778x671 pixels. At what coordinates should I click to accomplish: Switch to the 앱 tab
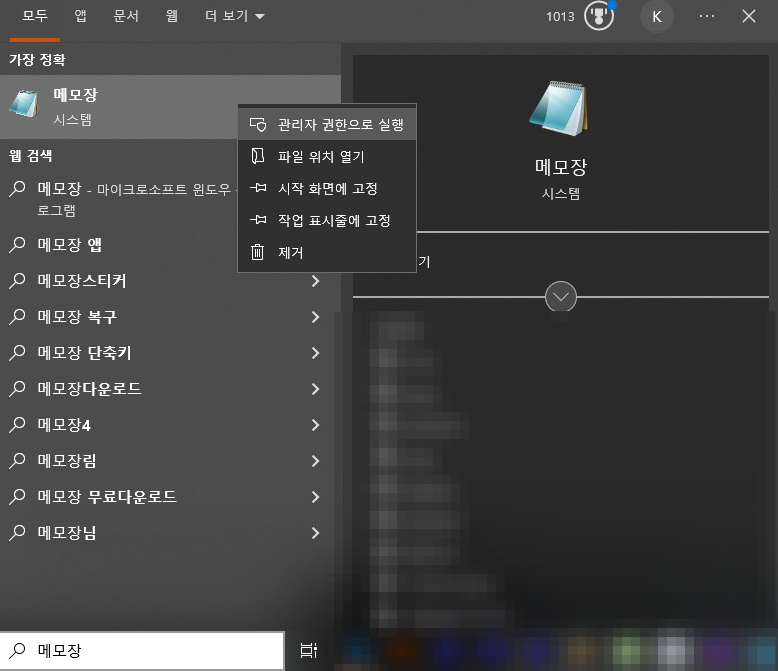[80, 16]
